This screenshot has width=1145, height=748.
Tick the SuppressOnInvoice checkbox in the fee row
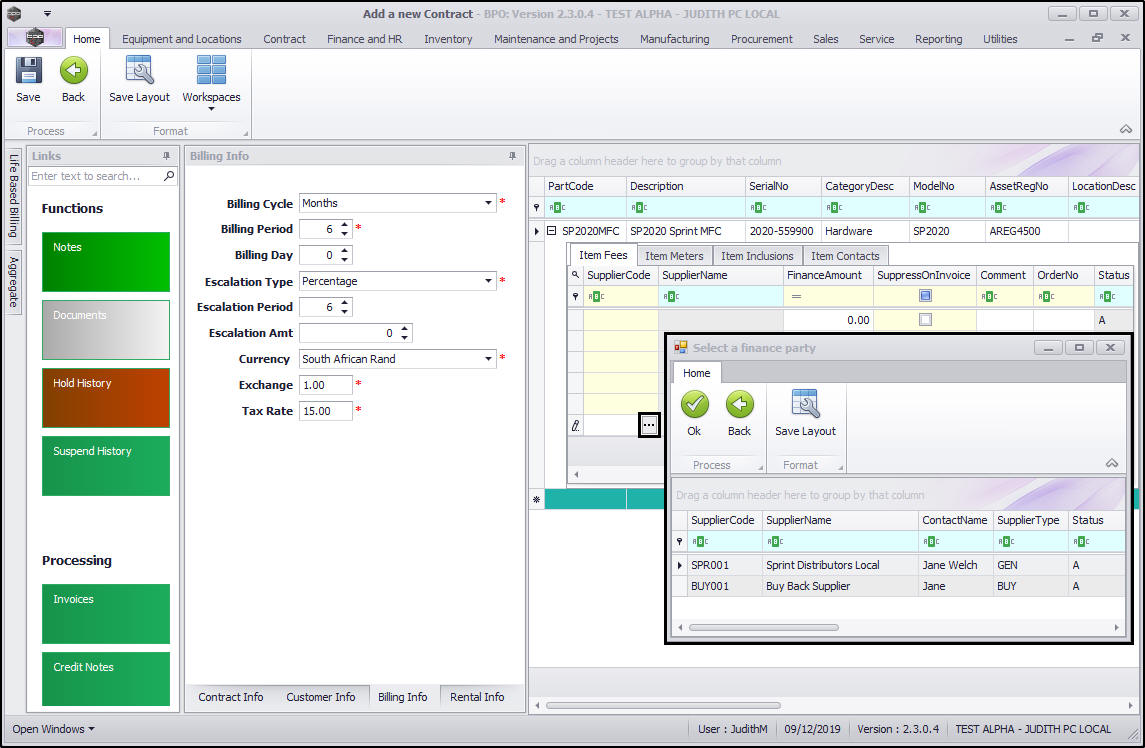[x=925, y=320]
